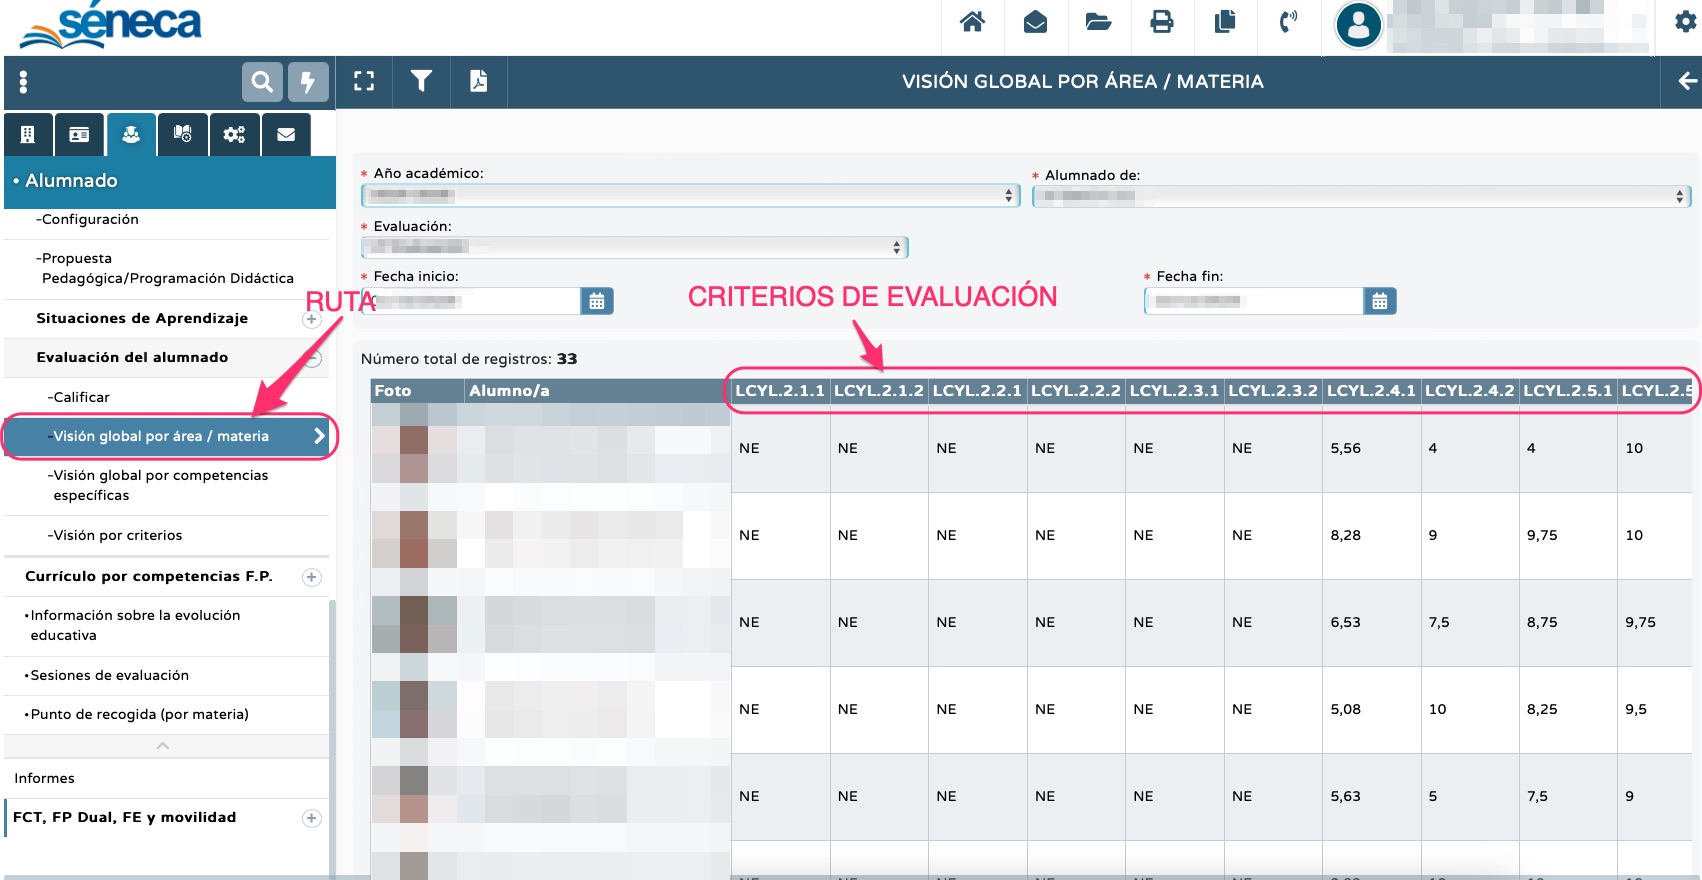Screen dimensions: 1702x880
Task: Click the home icon in top bar
Action: click(972, 22)
